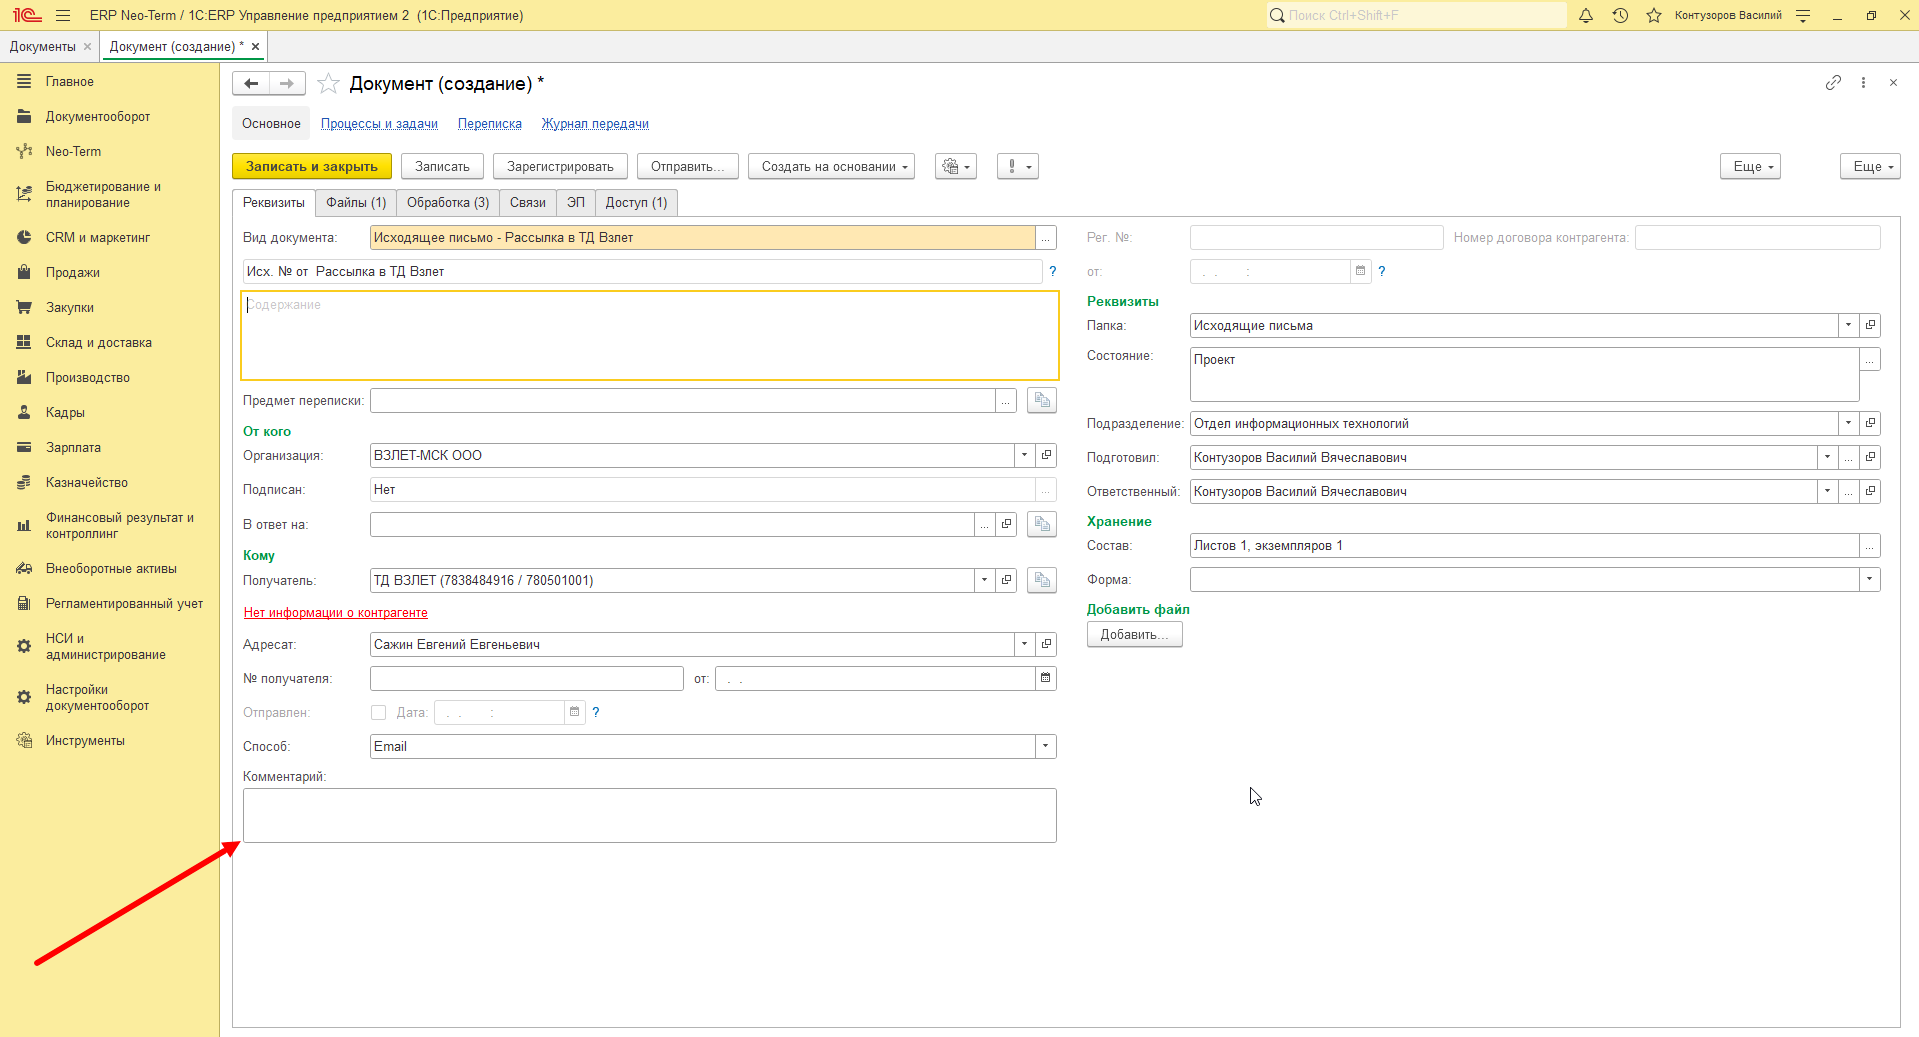Image resolution: width=1919 pixels, height=1037 pixels.
Task: Switch to the Документы window tab
Action: pos(43,46)
